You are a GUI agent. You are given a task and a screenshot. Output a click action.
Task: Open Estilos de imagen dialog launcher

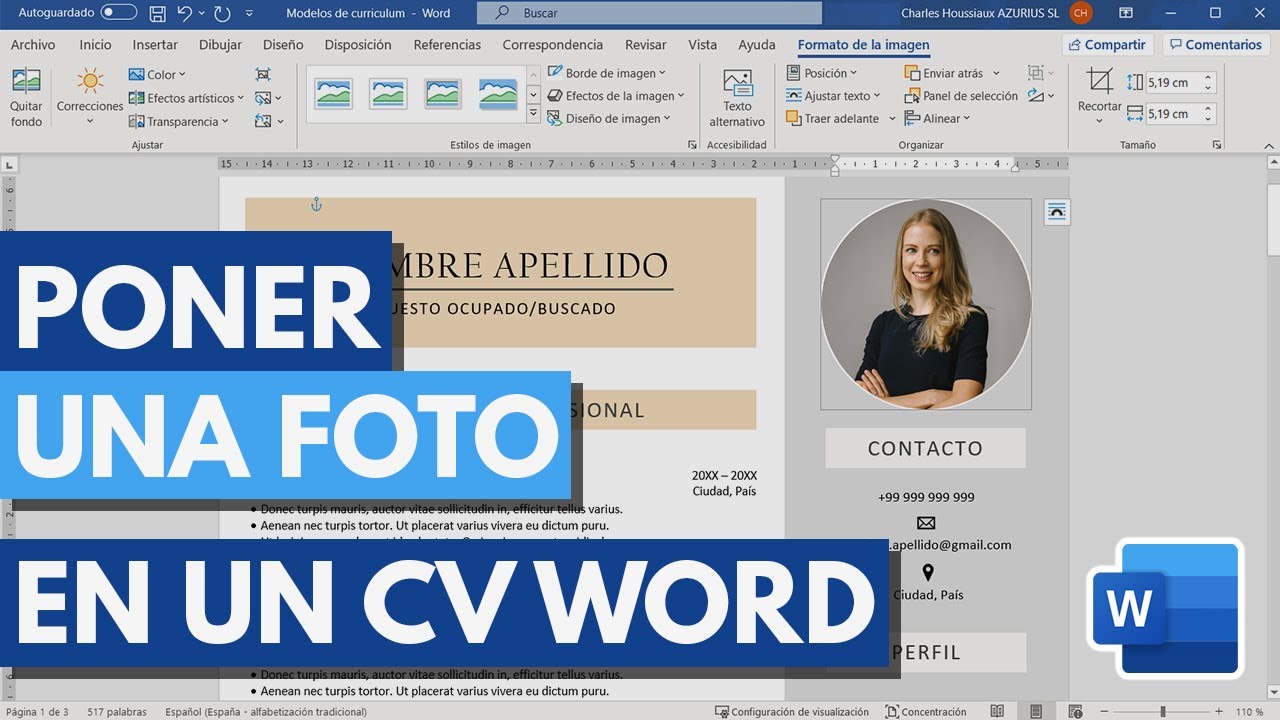click(692, 145)
